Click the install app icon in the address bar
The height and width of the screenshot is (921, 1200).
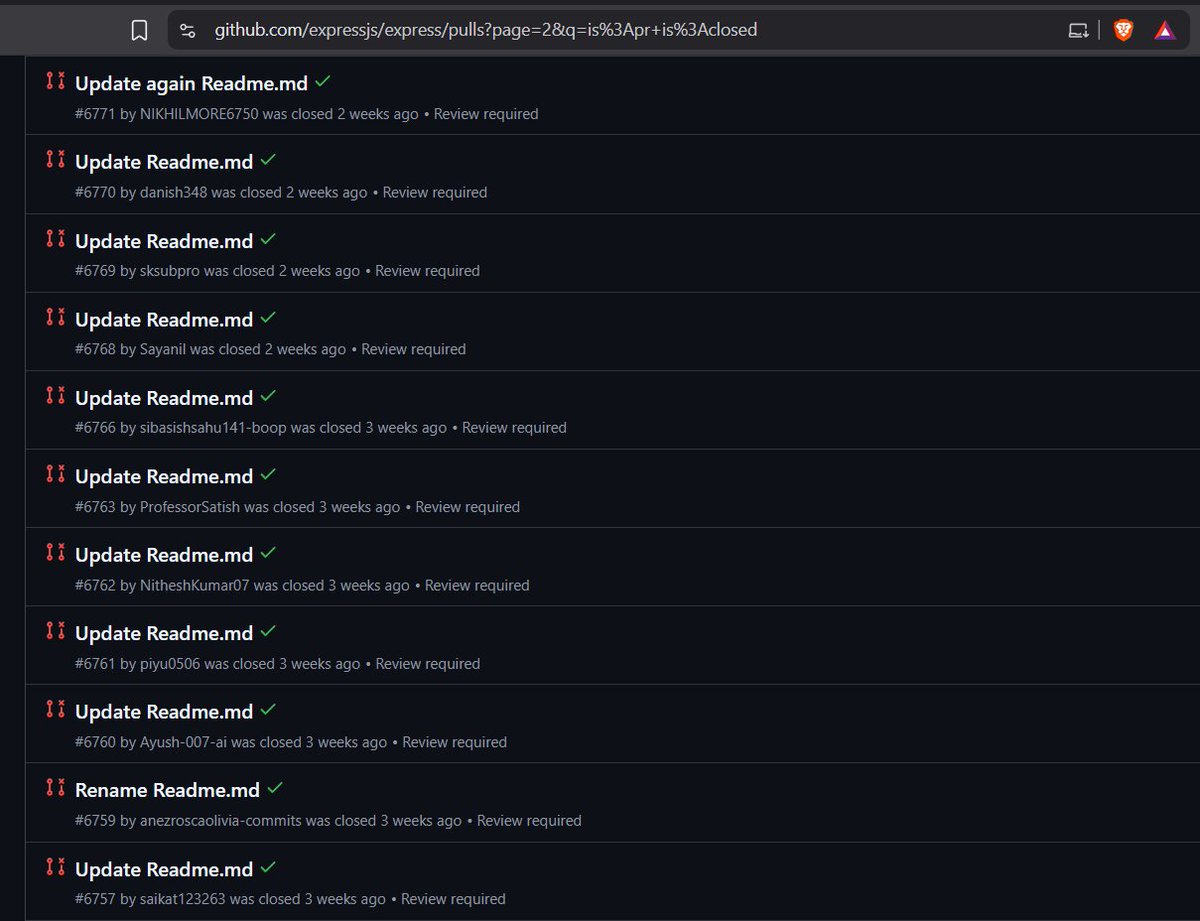pos(1078,30)
